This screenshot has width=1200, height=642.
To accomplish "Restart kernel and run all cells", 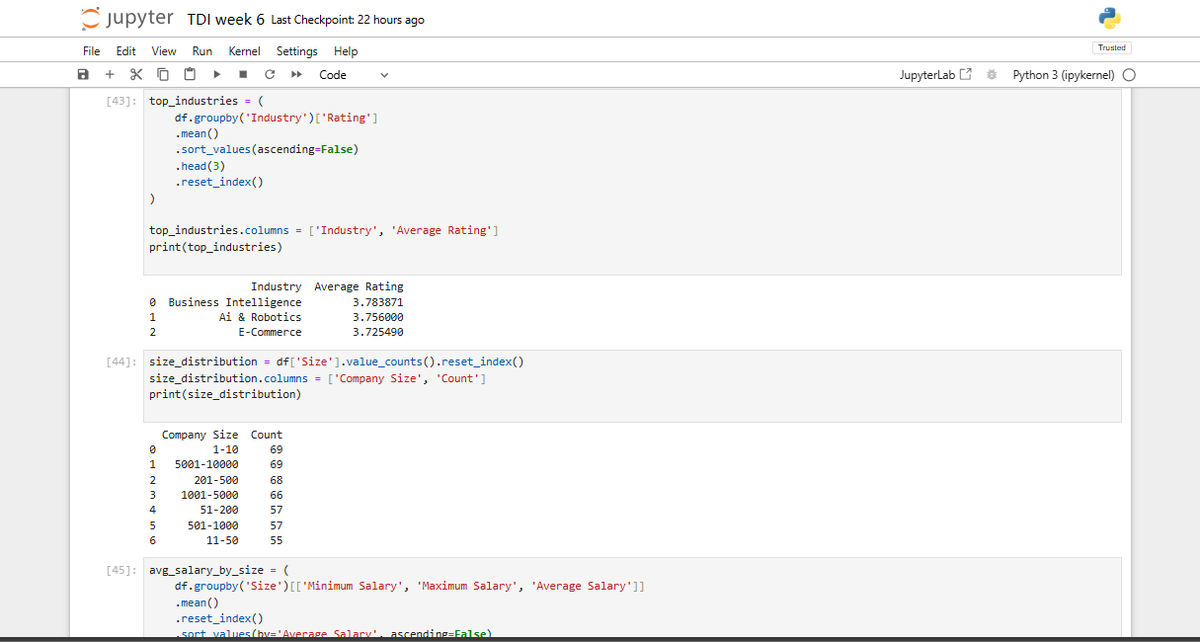I will [x=297, y=75].
